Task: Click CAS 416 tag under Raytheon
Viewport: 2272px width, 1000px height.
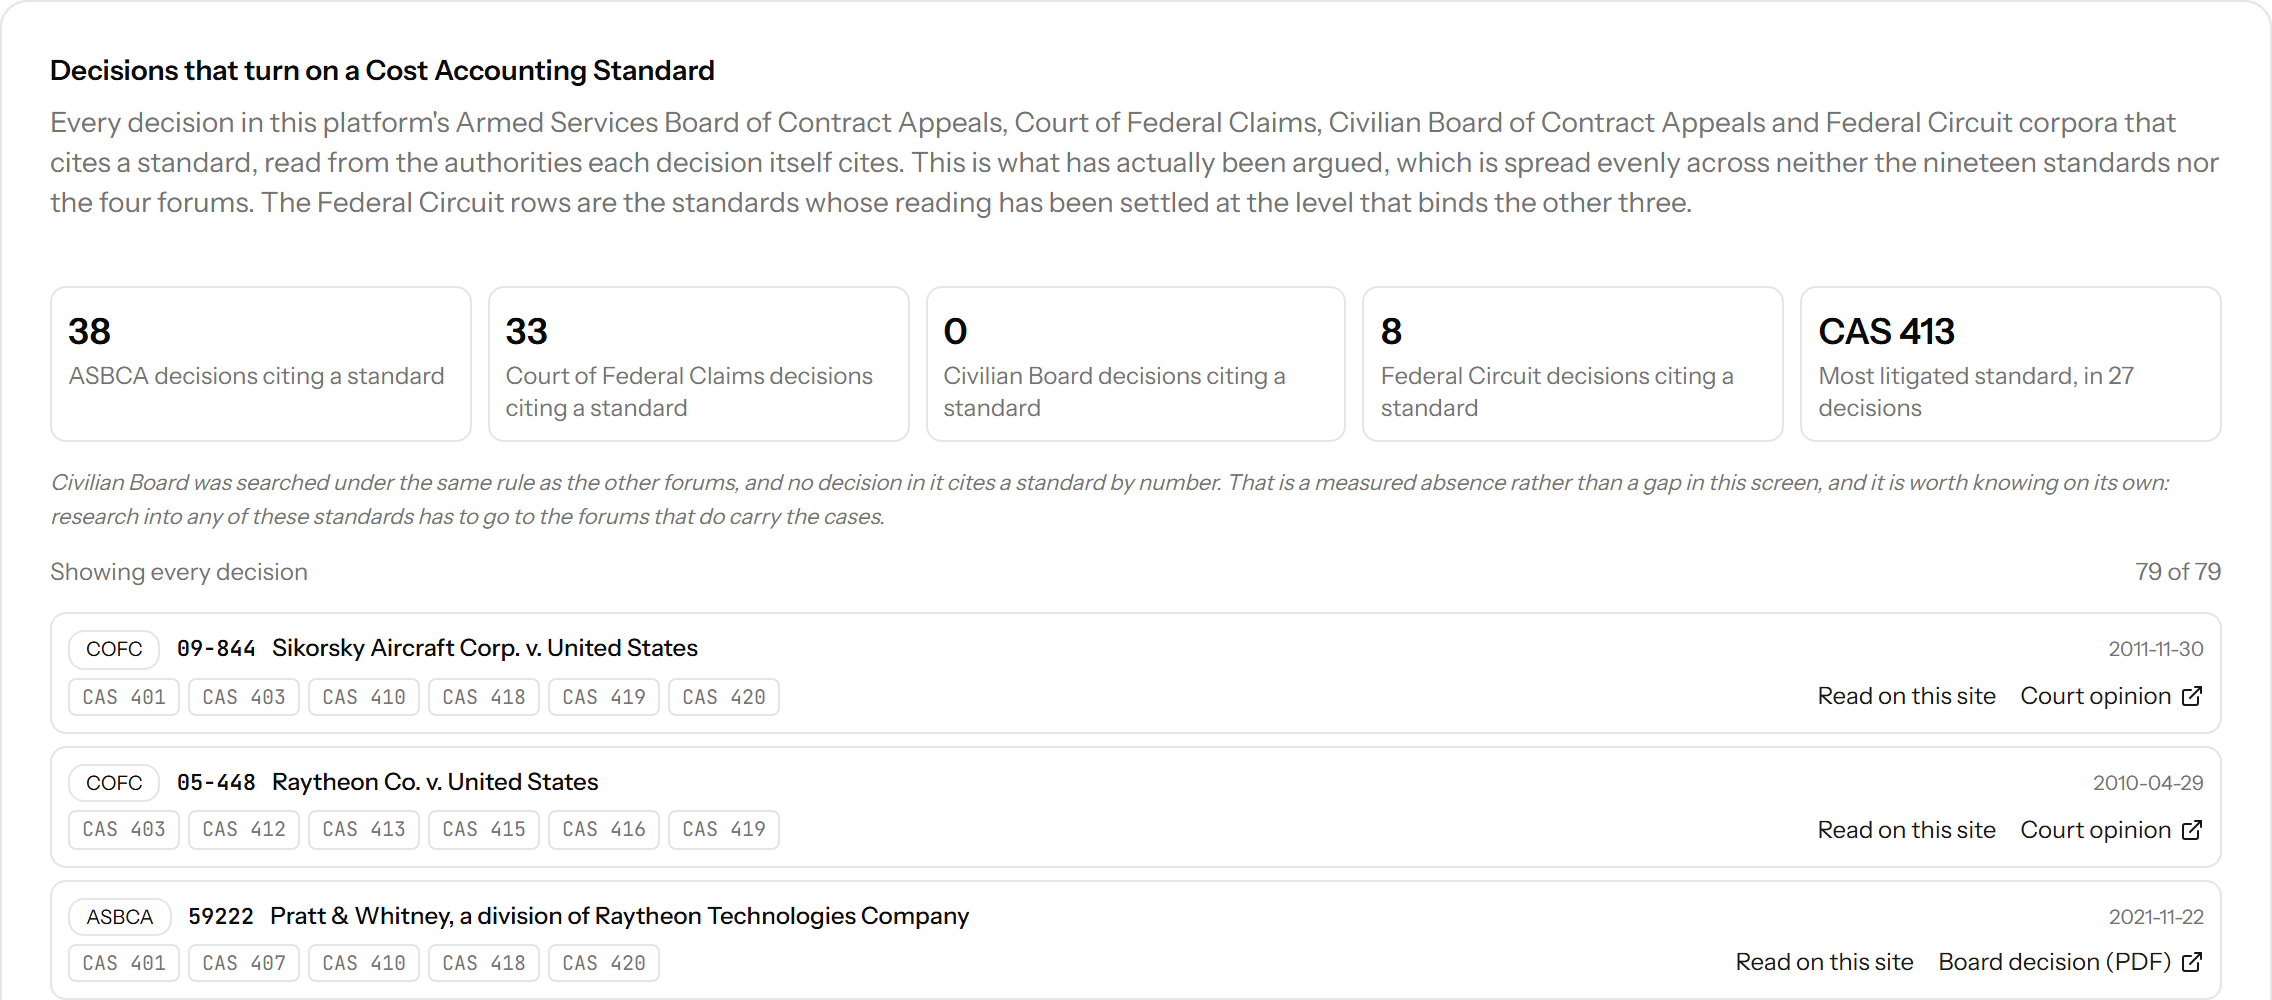Action: tap(604, 829)
